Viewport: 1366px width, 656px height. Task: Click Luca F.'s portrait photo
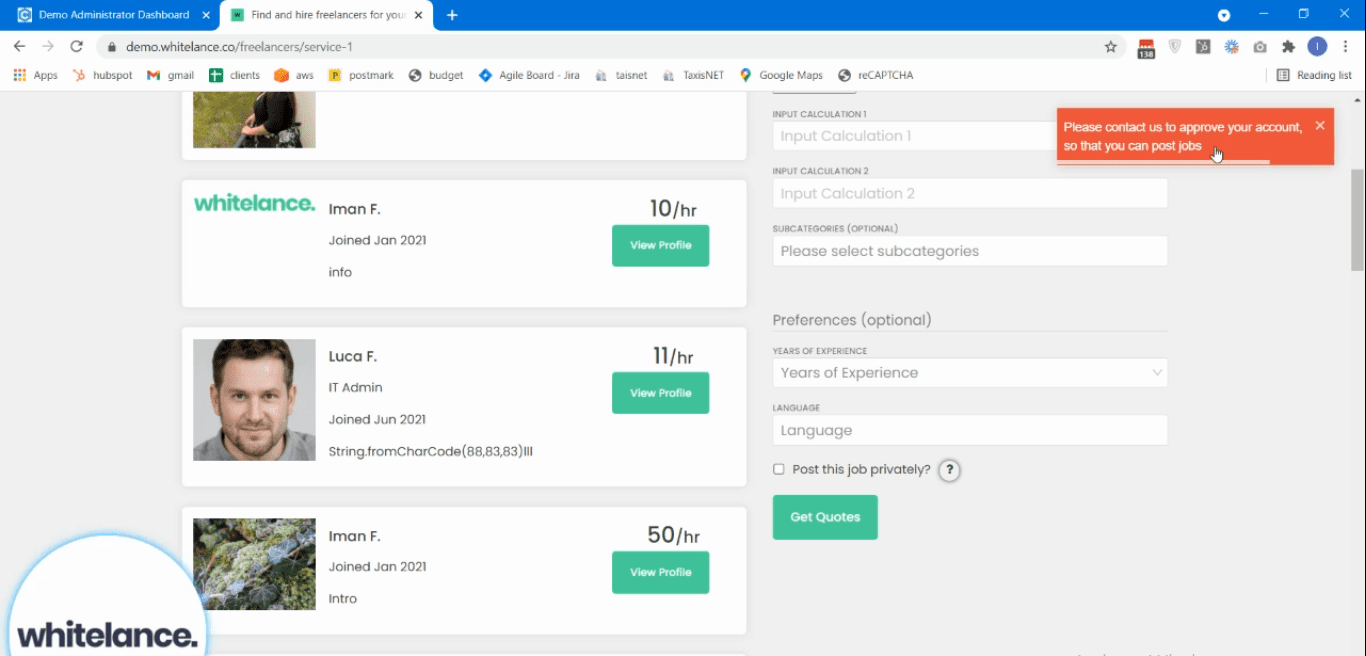[254, 400]
